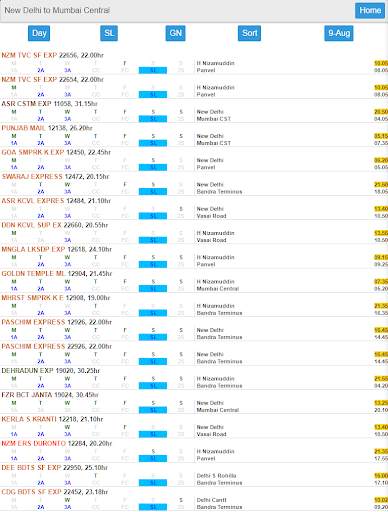Open NZM ERS DURONTO 12284
388x512 pixels.
coord(57,443)
